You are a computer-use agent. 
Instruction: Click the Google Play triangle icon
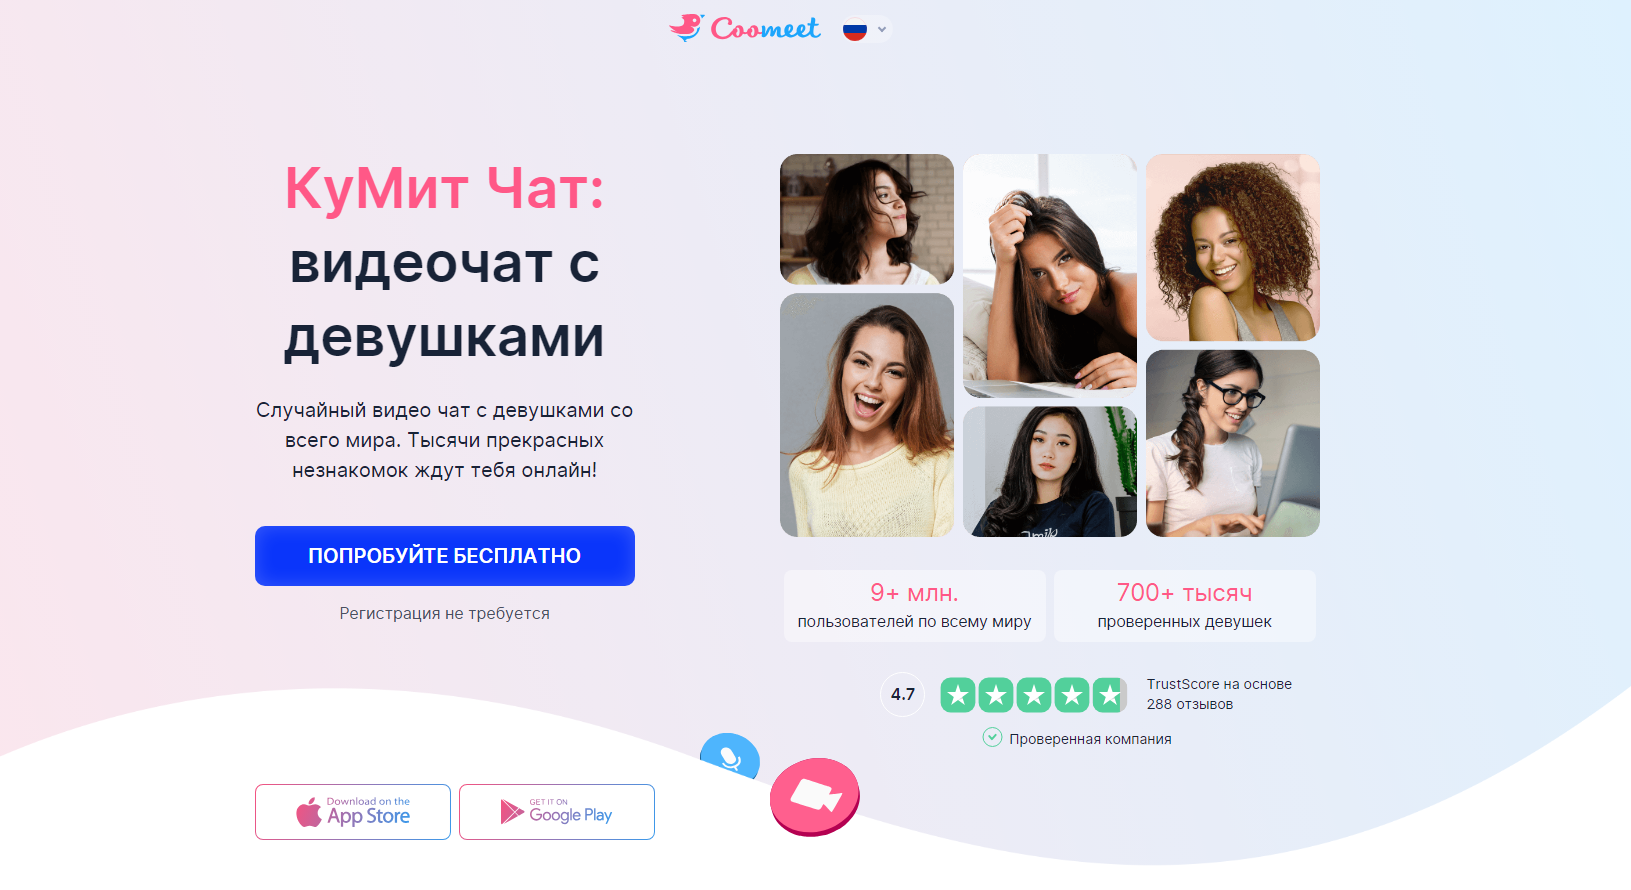(512, 811)
